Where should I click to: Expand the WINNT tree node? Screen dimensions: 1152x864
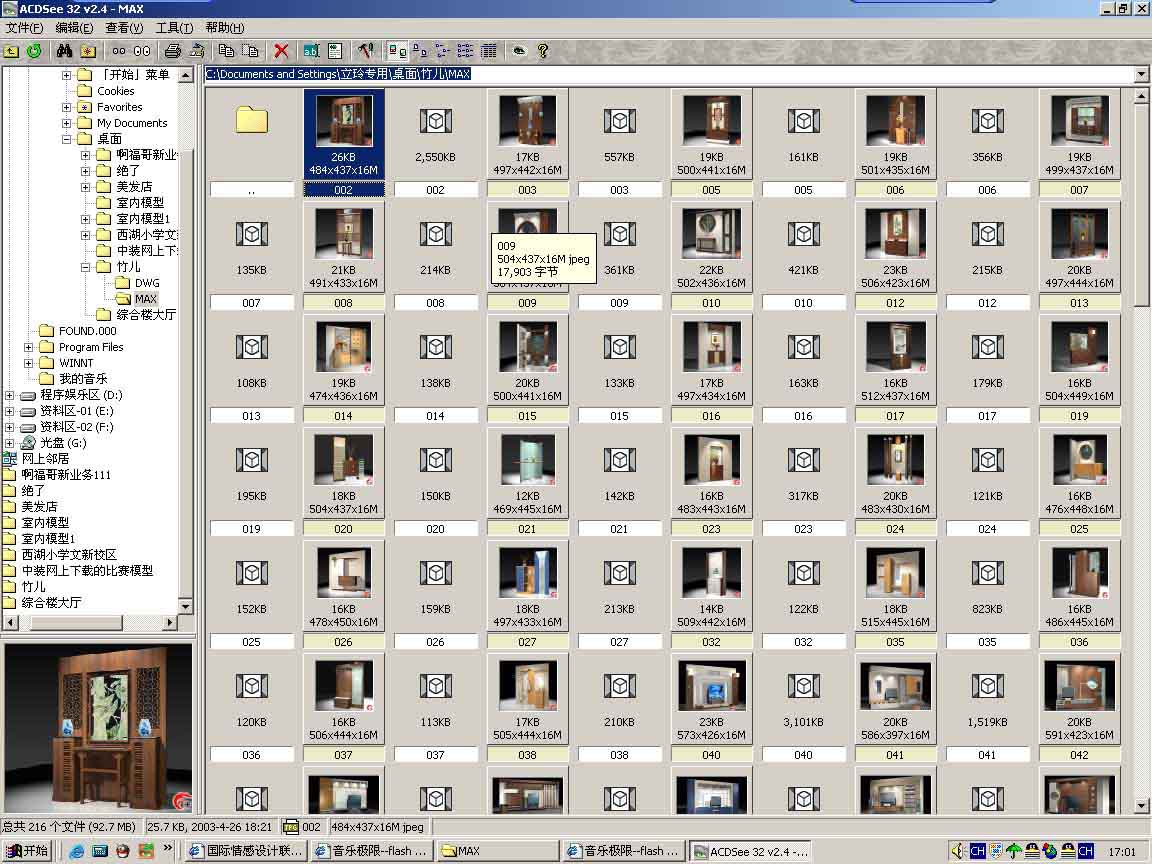point(28,363)
